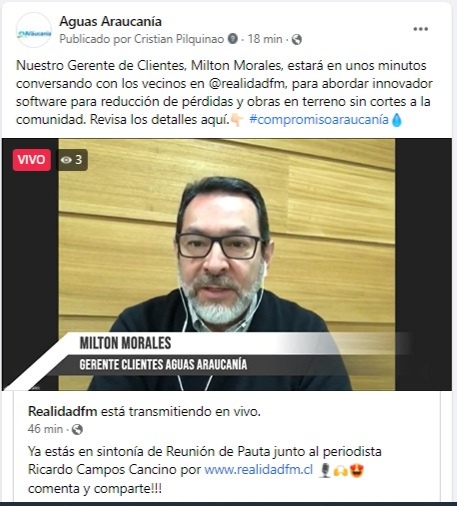Click the heart-eyes emoji in shared post
This screenshot has height=506, width=457.
tap(357, 470)
